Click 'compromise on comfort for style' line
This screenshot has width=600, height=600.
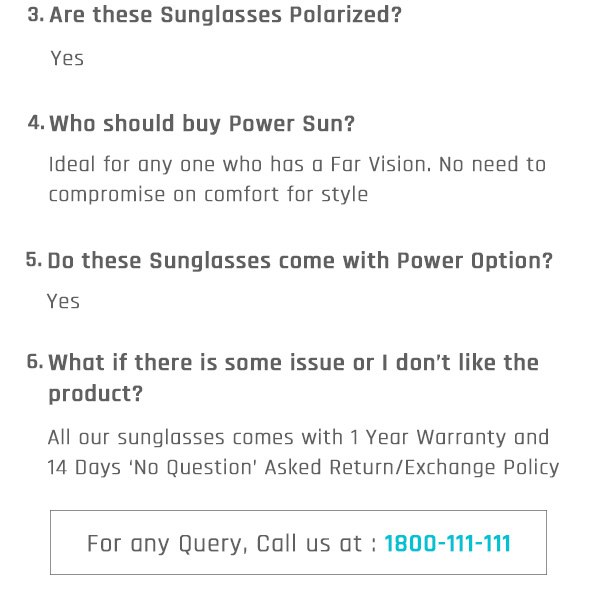209,194
